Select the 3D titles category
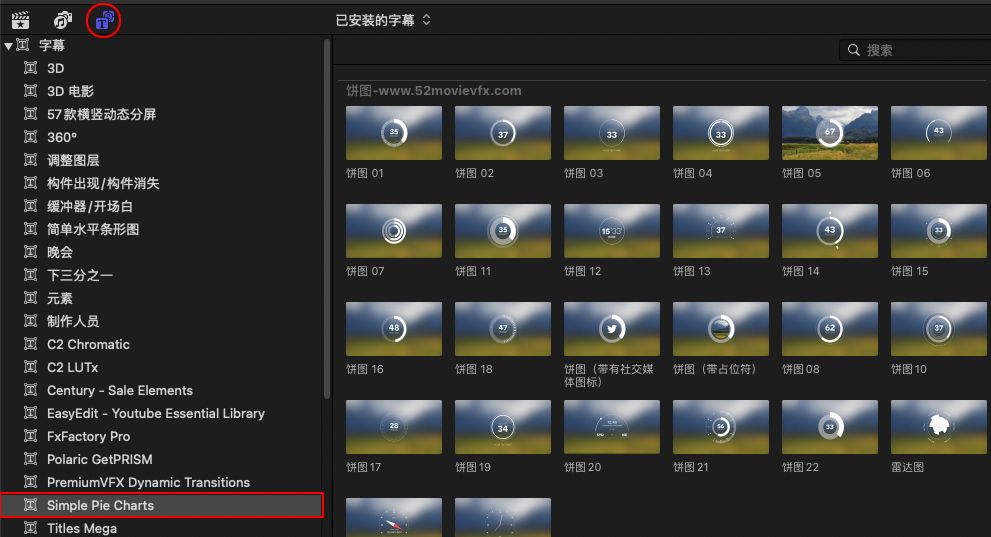The height and width of the screenshot is (537, 991). 161,68
